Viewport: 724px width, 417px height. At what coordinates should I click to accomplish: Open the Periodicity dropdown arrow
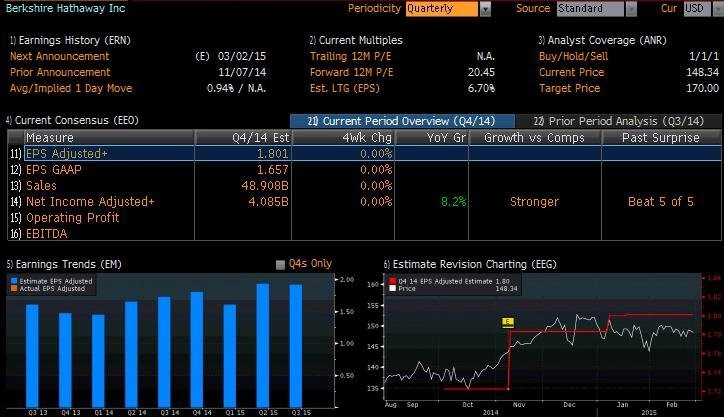485,9
